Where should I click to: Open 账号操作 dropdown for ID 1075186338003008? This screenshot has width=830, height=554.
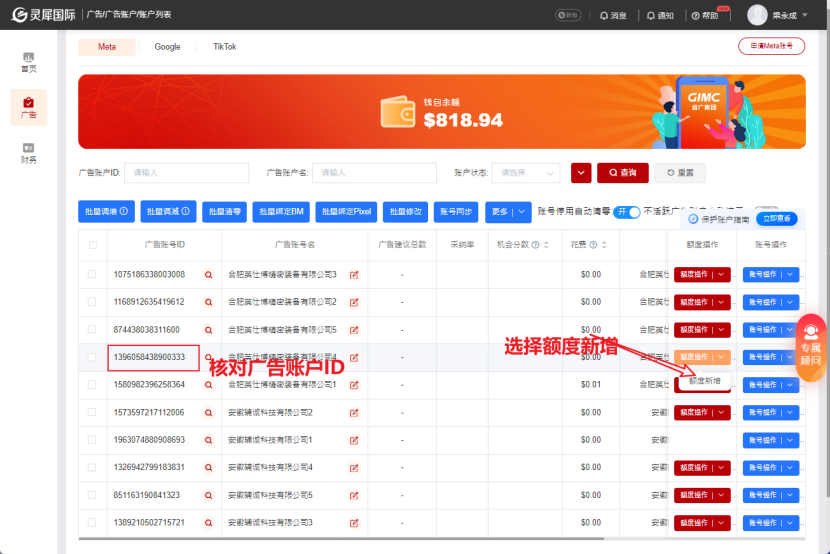(771, 275)
